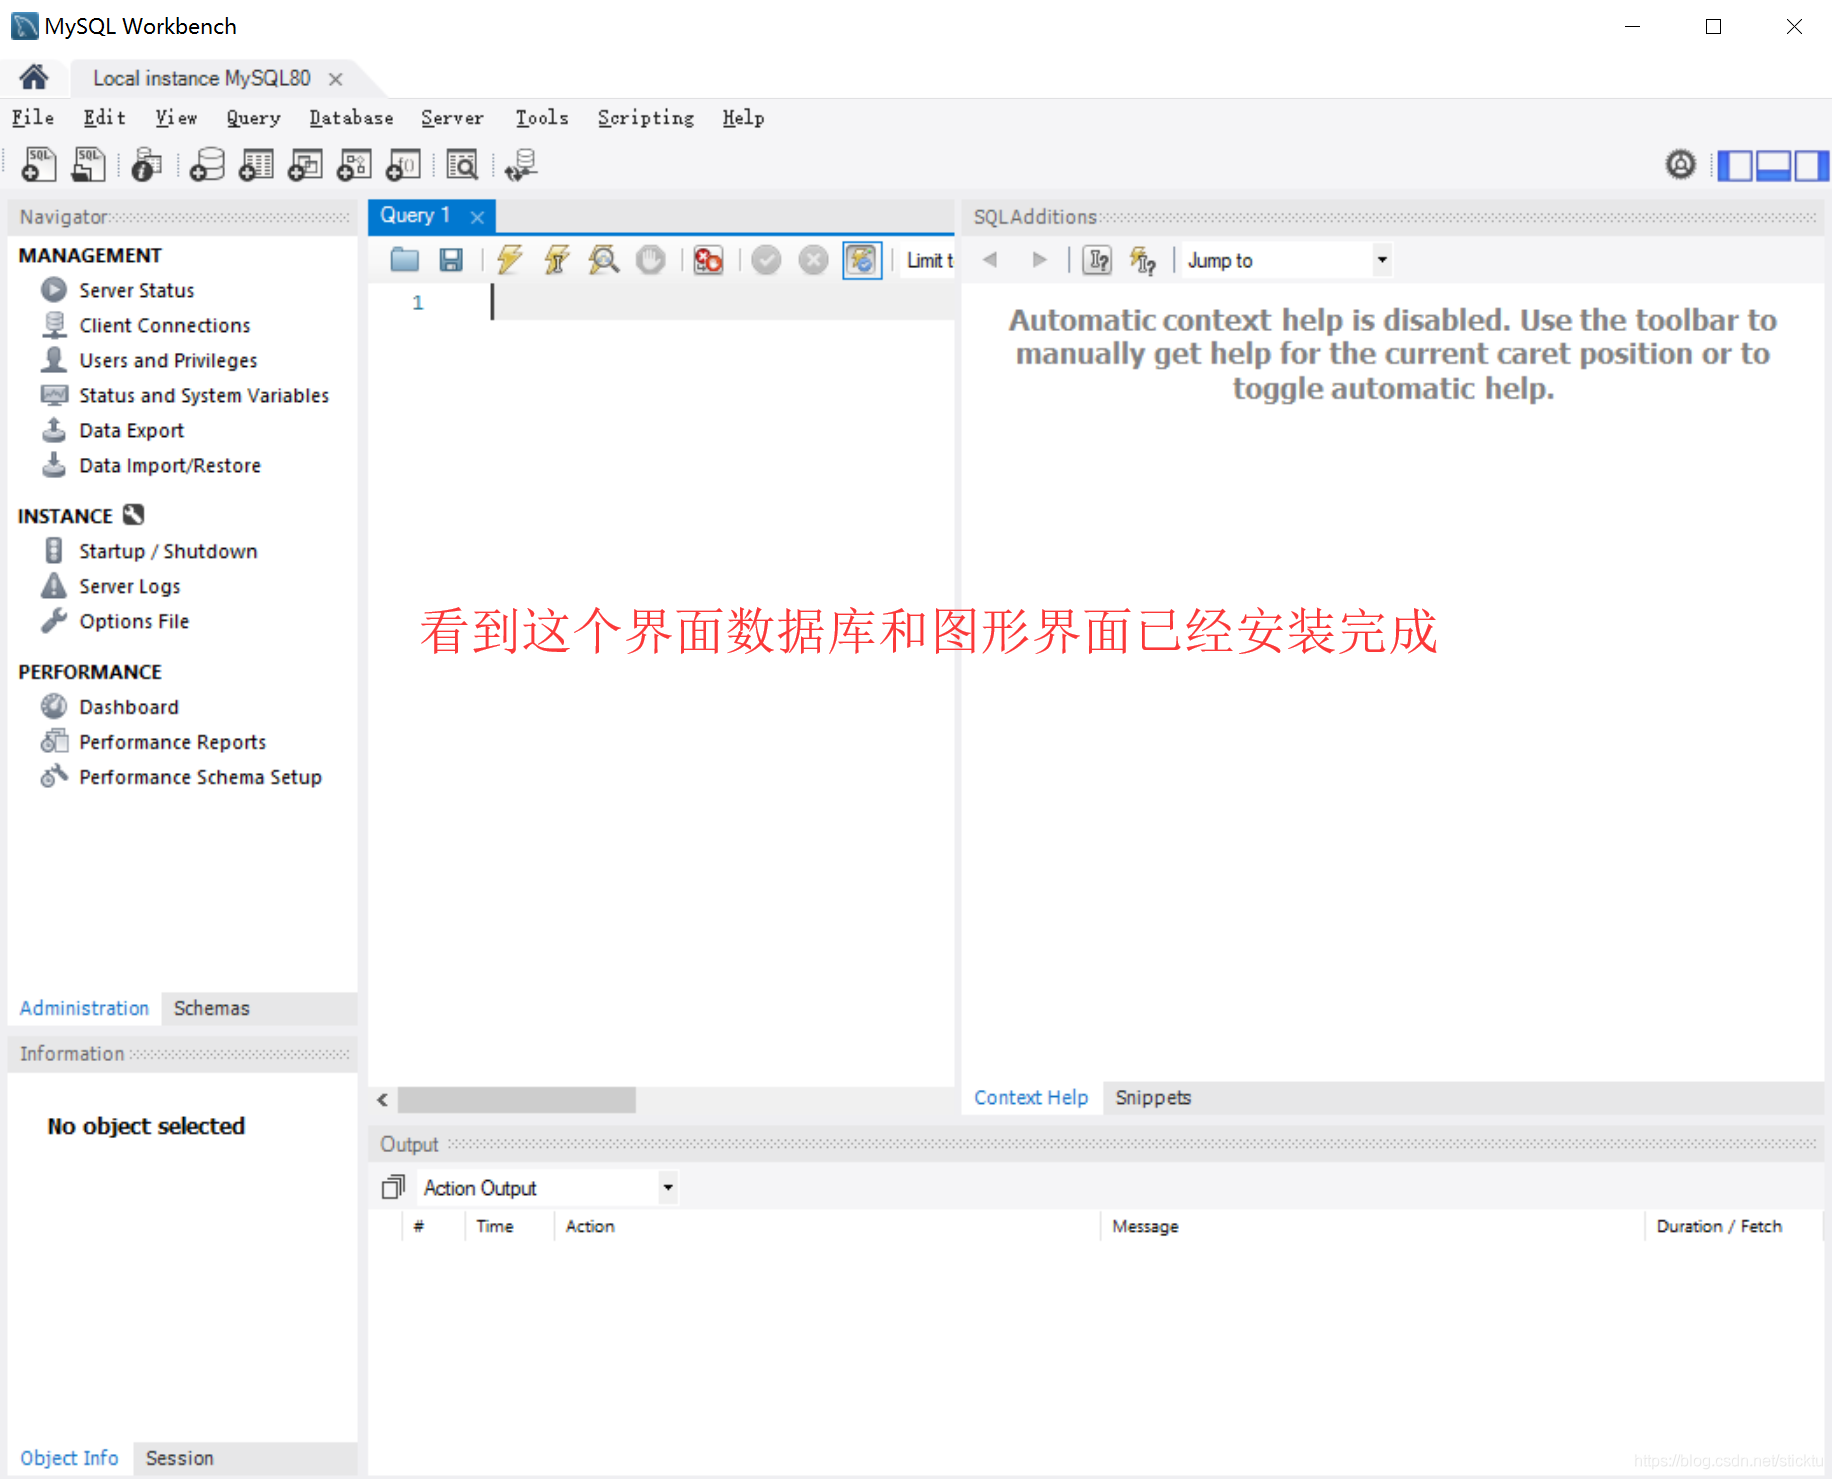The width and height of the screenshot is (1832, 1479).
Task: Toggle continue-on-error for script execution
Action: pos(708,260)
